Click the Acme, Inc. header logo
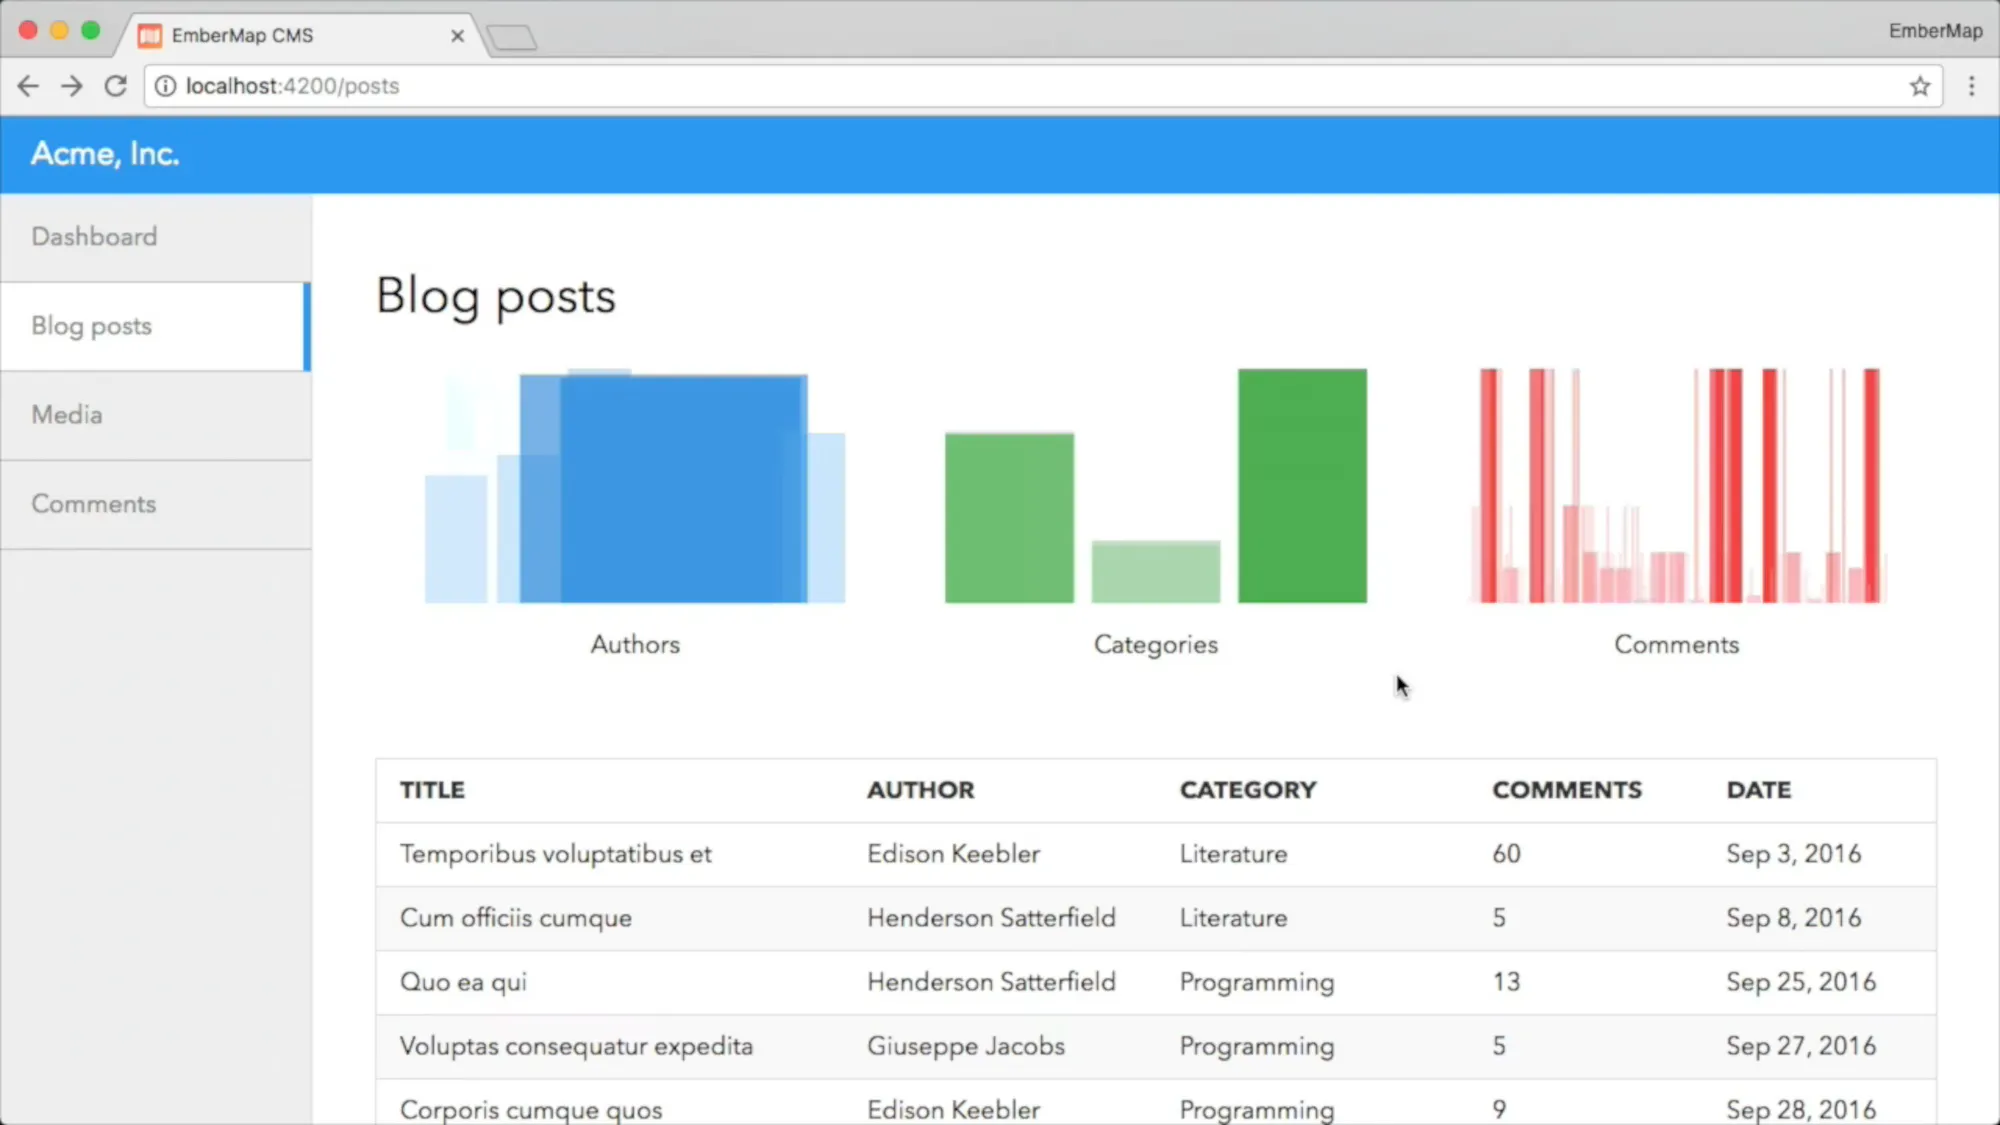 (105, 154)
